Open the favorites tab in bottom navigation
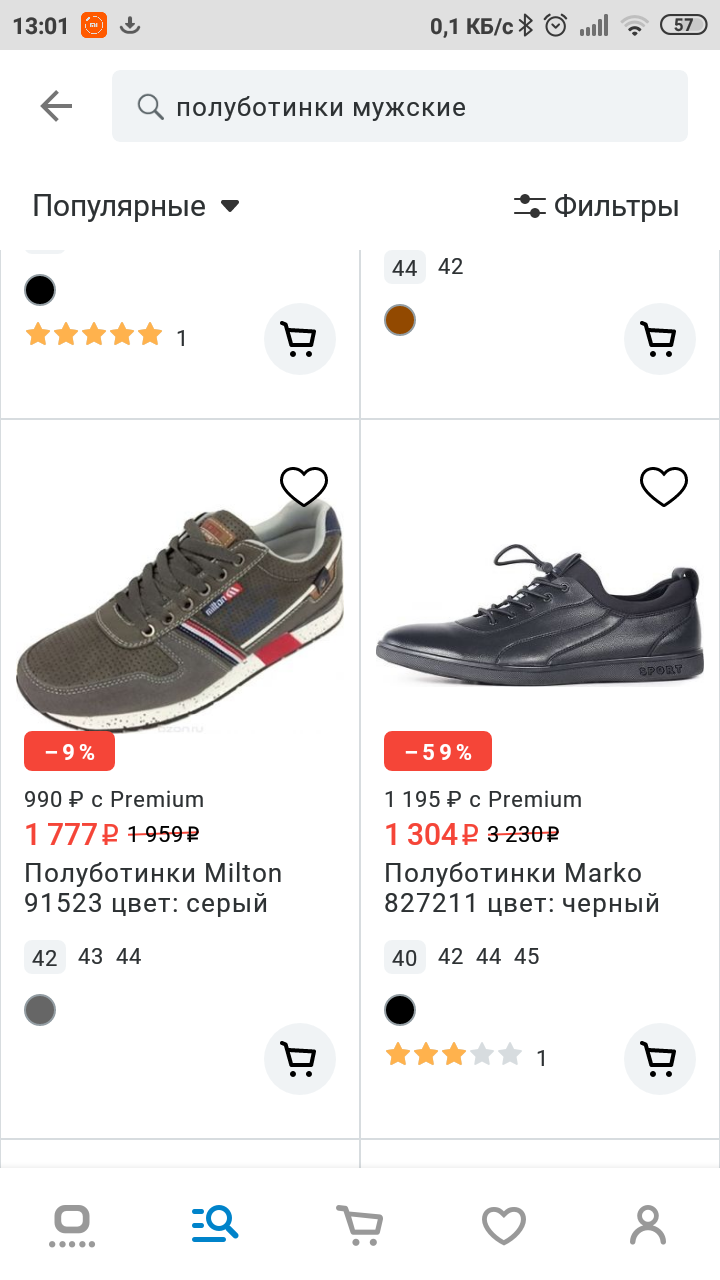 tap(503, 1224)
